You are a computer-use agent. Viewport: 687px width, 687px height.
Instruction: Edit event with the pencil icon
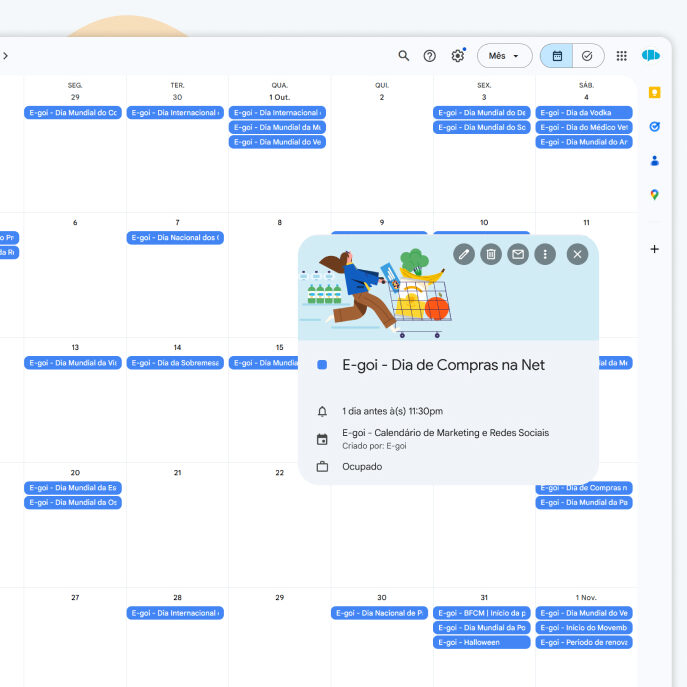(464, 254)
